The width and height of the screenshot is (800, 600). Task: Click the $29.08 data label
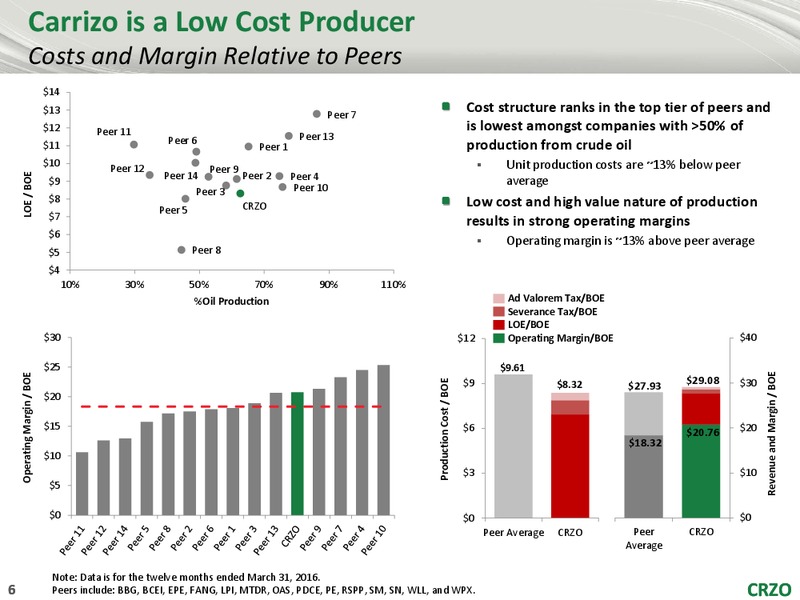coord(703,381)
